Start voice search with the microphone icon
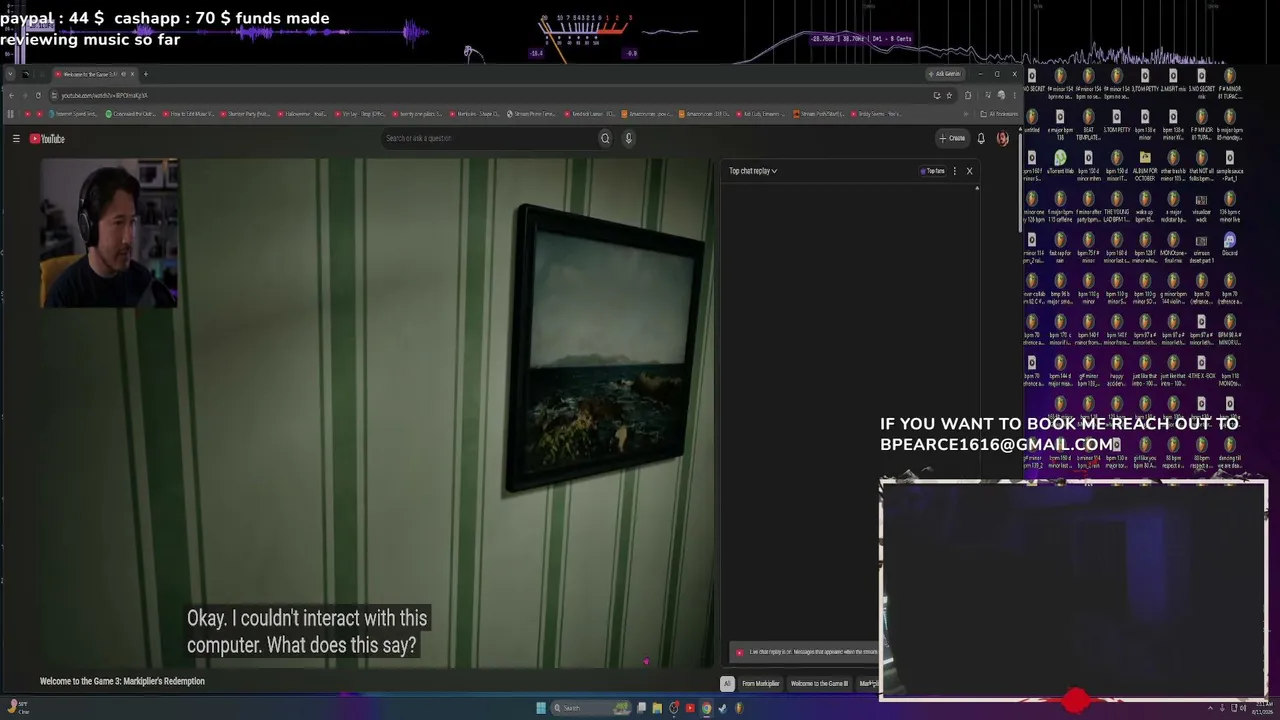The image size is (1280, 720). pos(628,139)
